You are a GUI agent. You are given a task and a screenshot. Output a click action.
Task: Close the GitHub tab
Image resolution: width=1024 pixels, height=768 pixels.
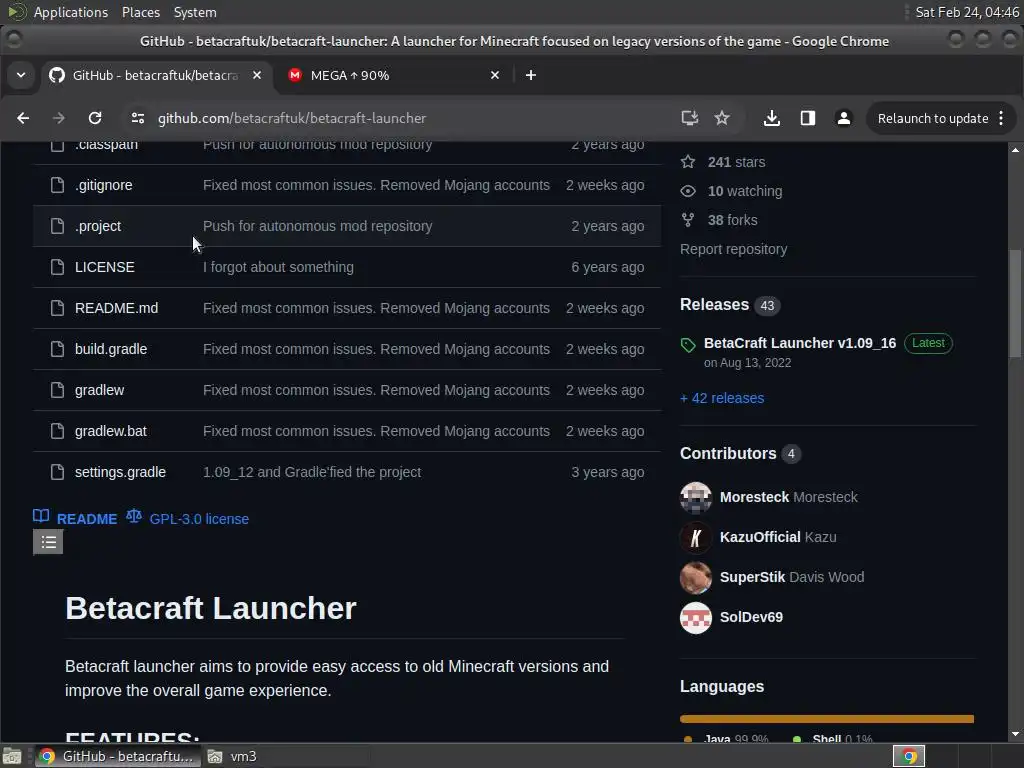(257, 75)
